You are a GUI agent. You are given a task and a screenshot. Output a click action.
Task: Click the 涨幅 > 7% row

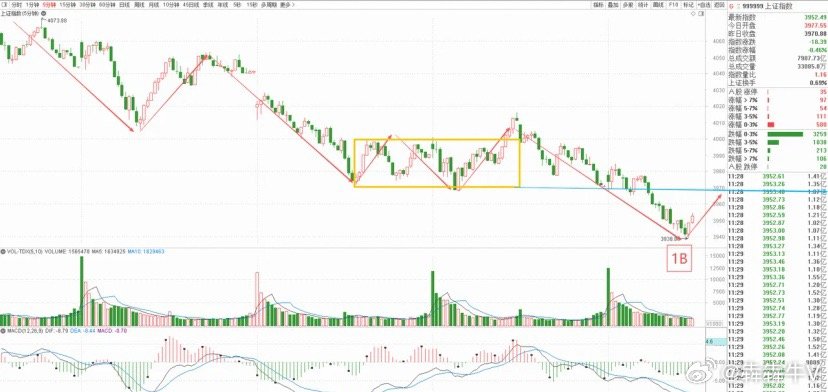pyautogui.click(x=777, y=100)
